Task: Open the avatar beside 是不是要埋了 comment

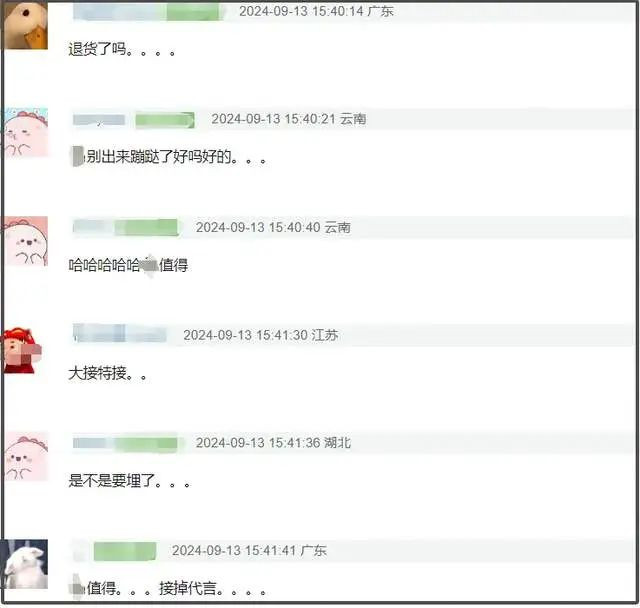Action: (x=25, y=456)
